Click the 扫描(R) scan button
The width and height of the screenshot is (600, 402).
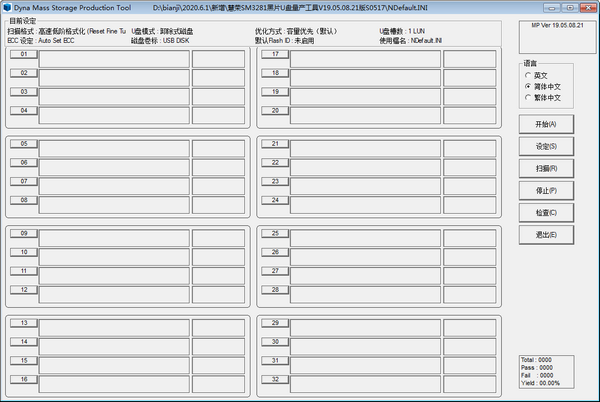click(x=546, y=168)
